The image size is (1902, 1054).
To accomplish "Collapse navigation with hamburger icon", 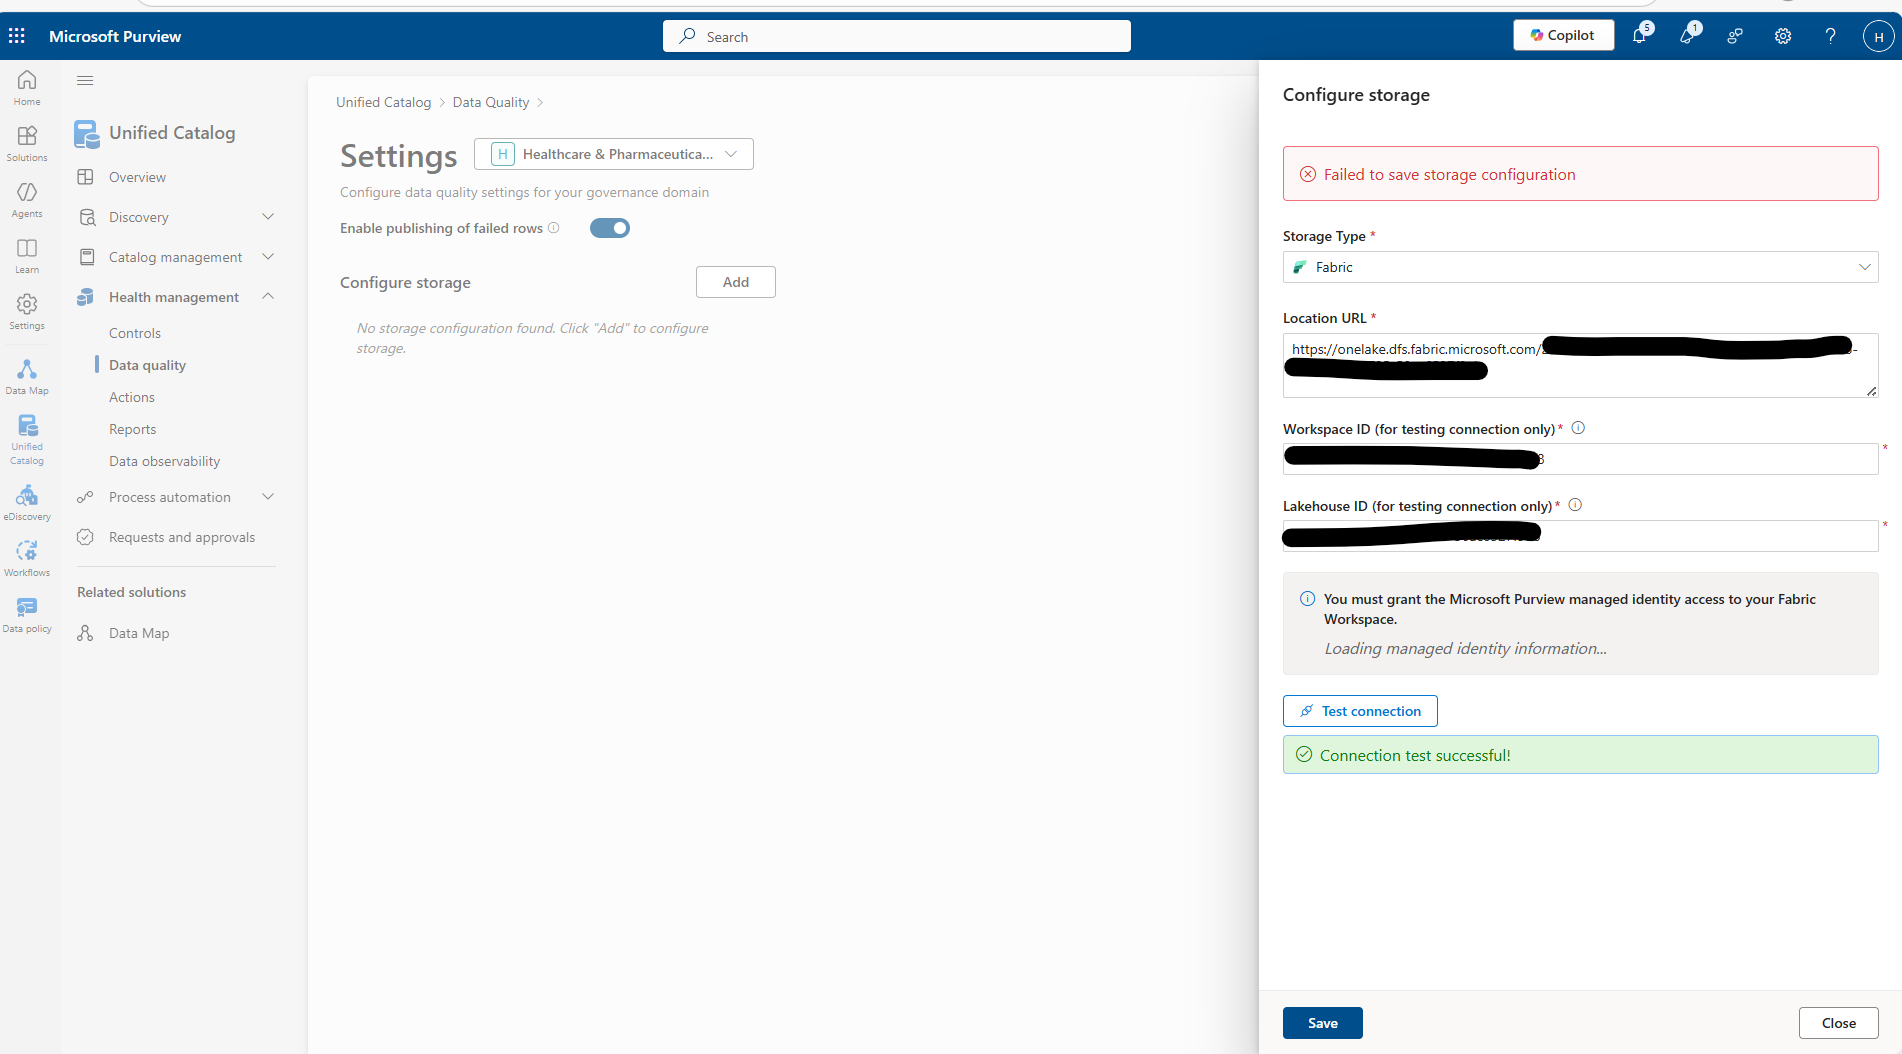I will [85, 81].
